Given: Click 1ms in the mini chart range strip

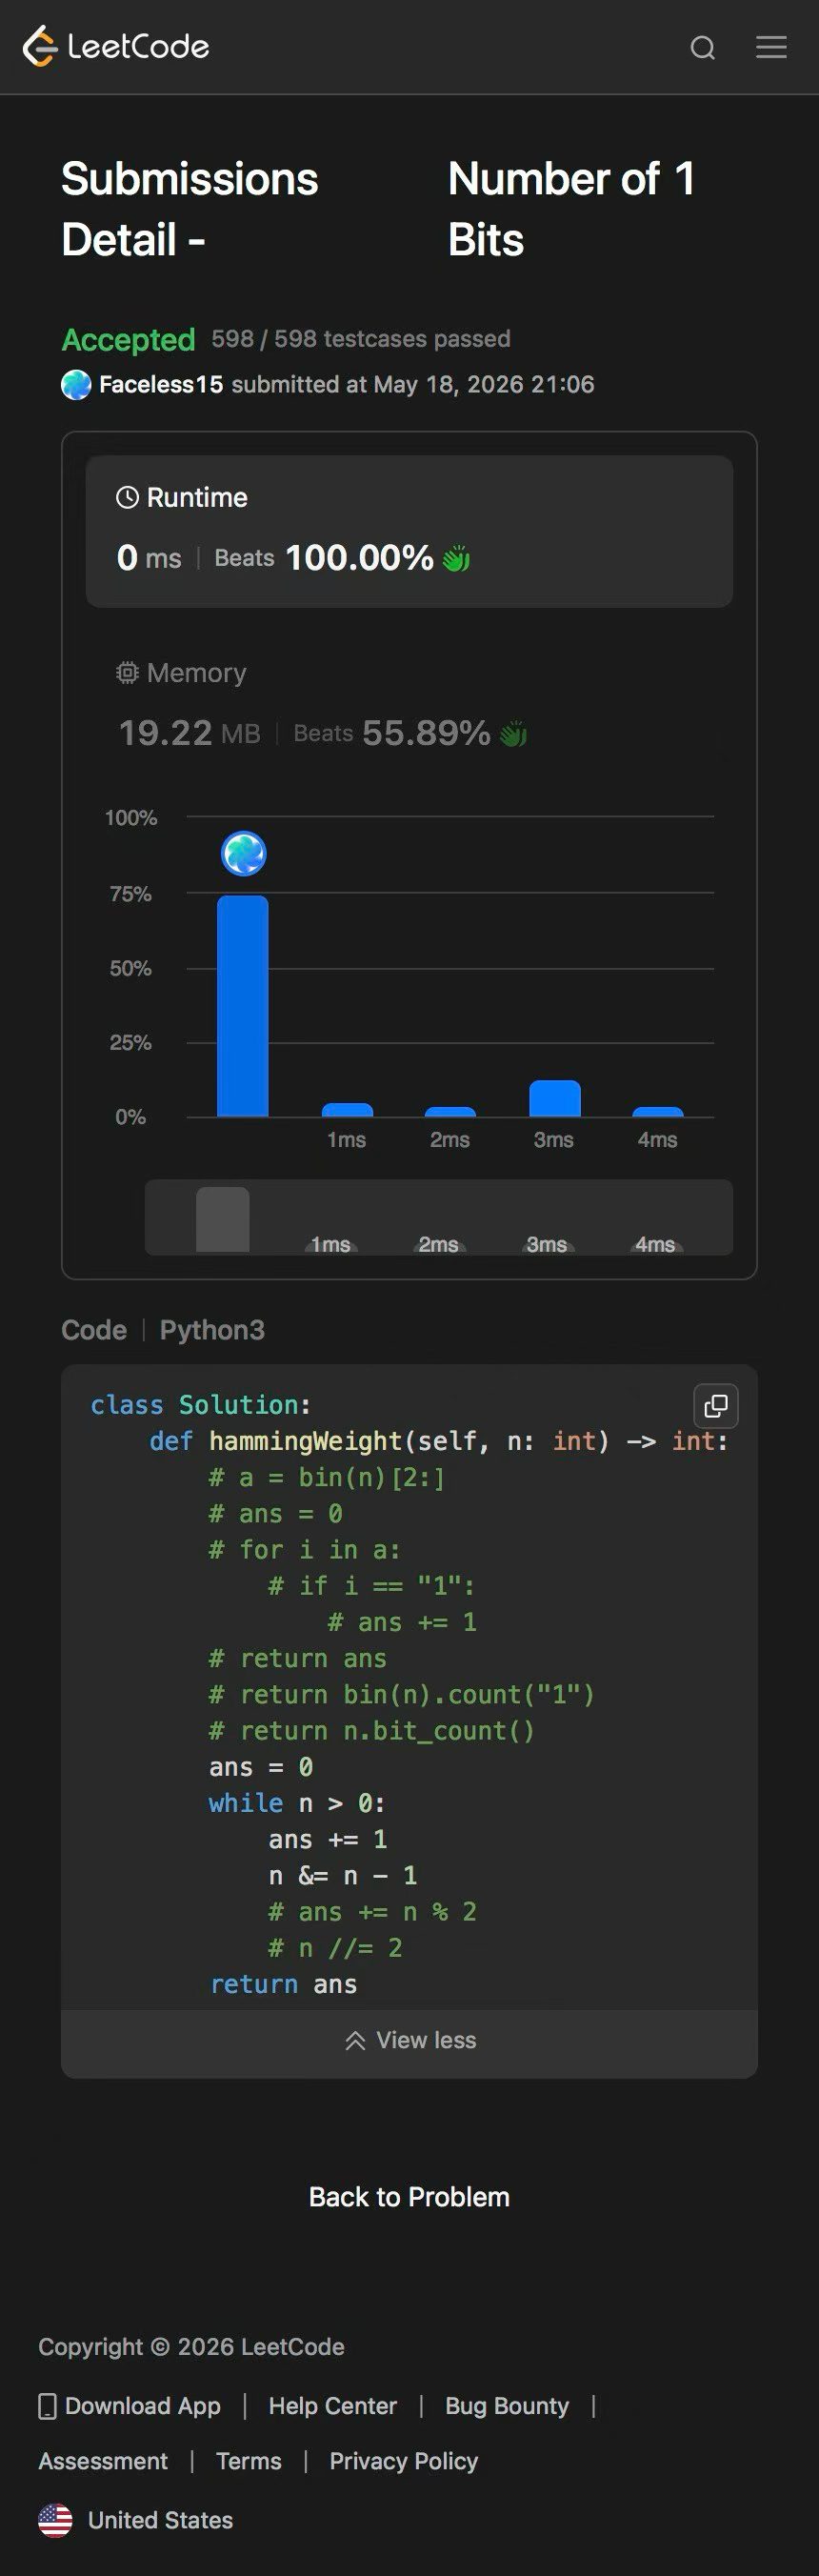Looking at the screenshot, I should tap(331, 1244).
